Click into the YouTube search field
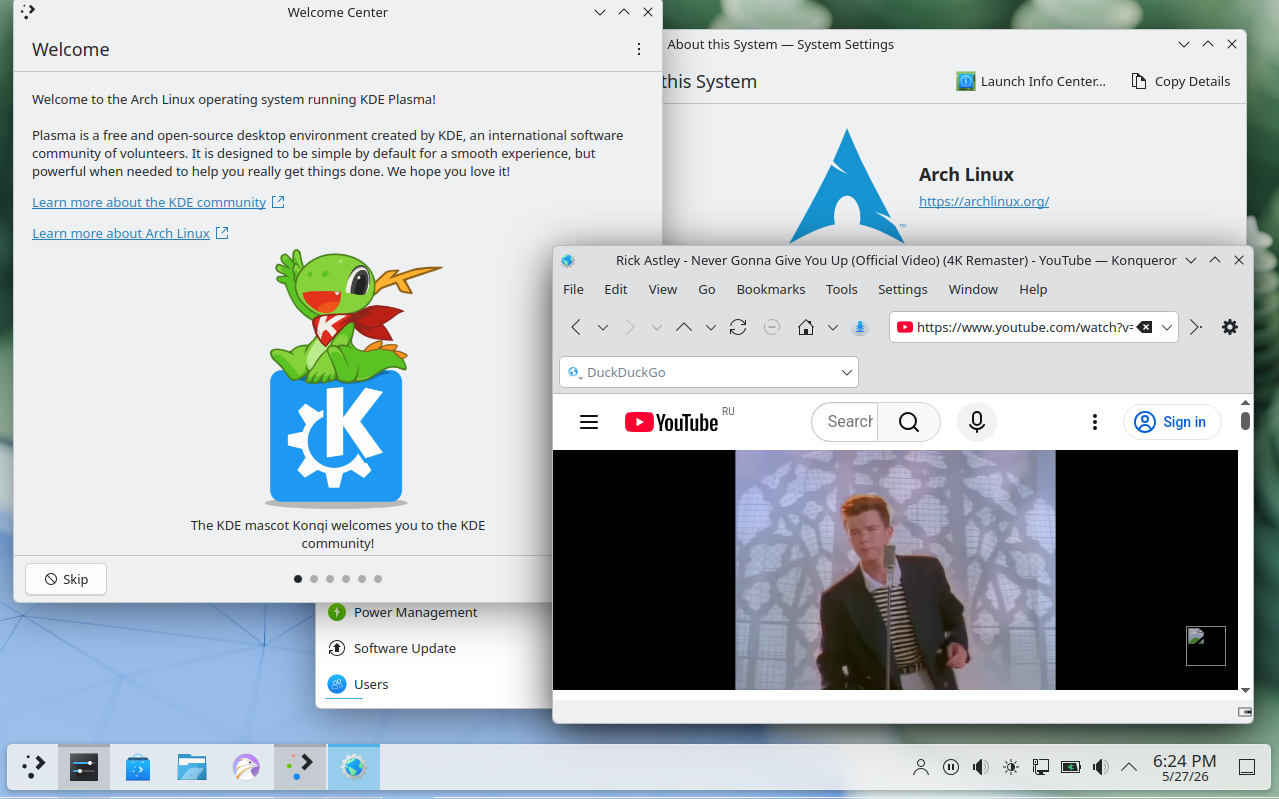The width and height of the screenshot is (1279, 799). (845, 422)
